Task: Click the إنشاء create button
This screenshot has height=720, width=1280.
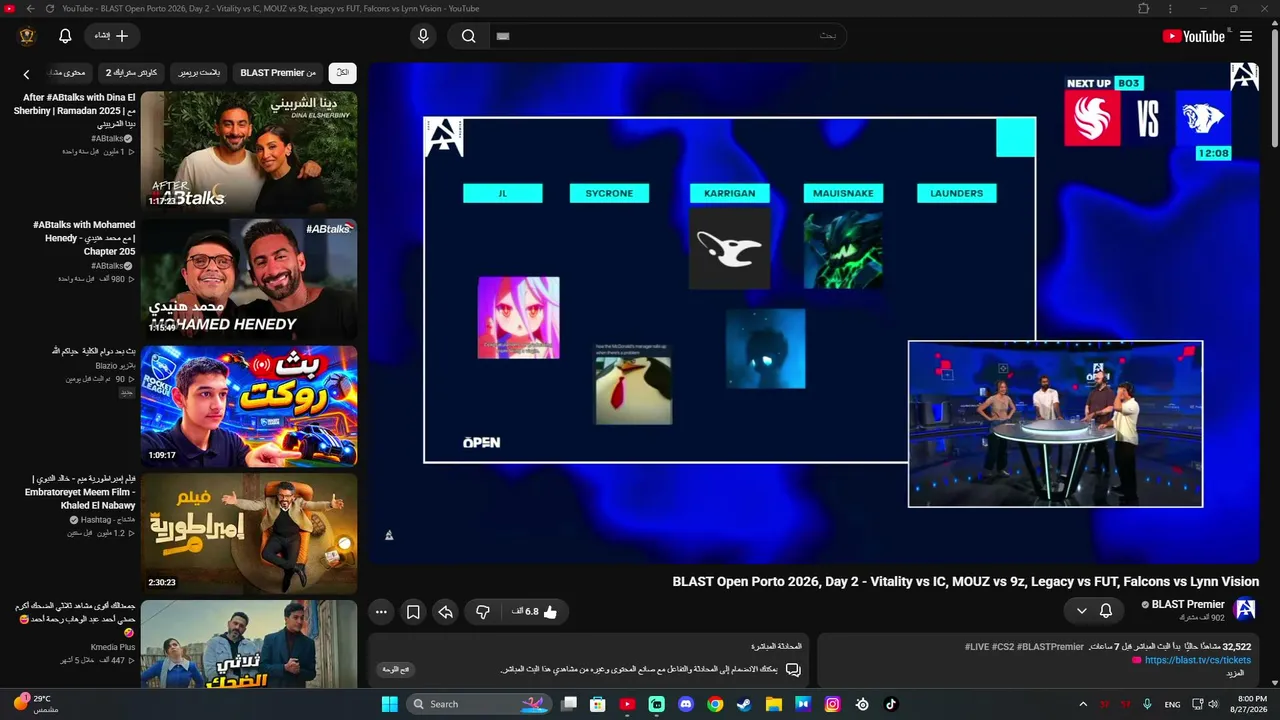Action: pyautogui.click(x=112, y=36)
